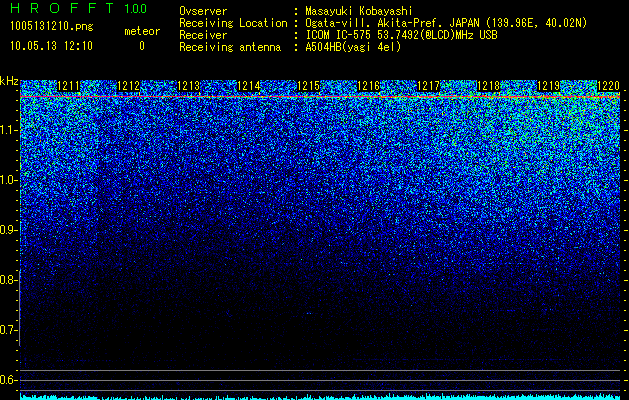The image size is (629, 400).
Task: Click the 0.6 kHz axis label
Action: [x=8, y=380]
